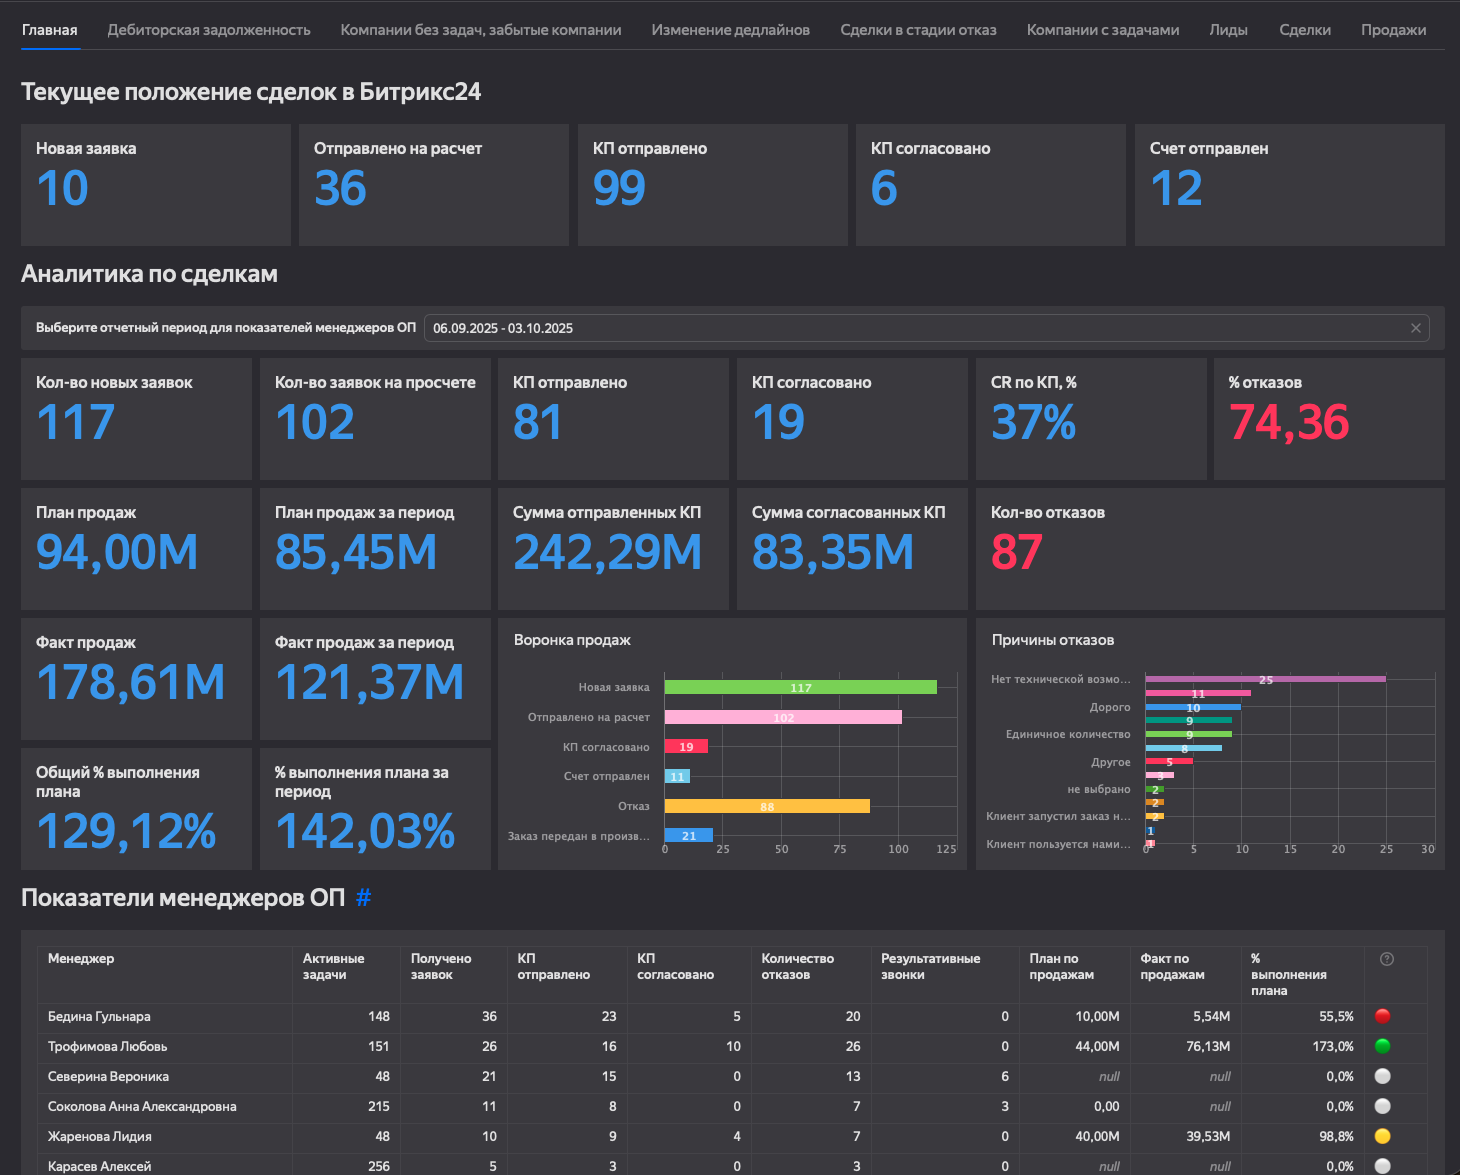Click gray status dot for Северина Вероника
The height and width of the screenshot is (1175, 1460).
[x=1382, y=1076]
